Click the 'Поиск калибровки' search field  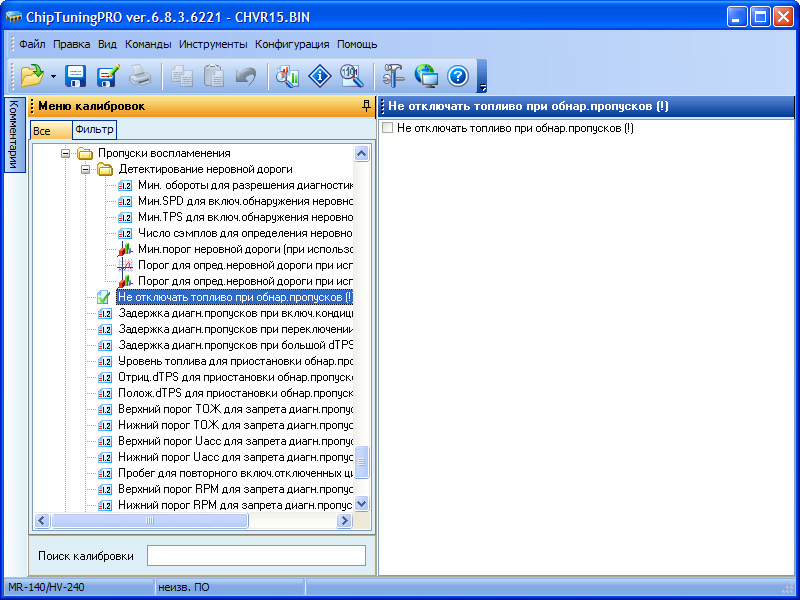(256, 556)
